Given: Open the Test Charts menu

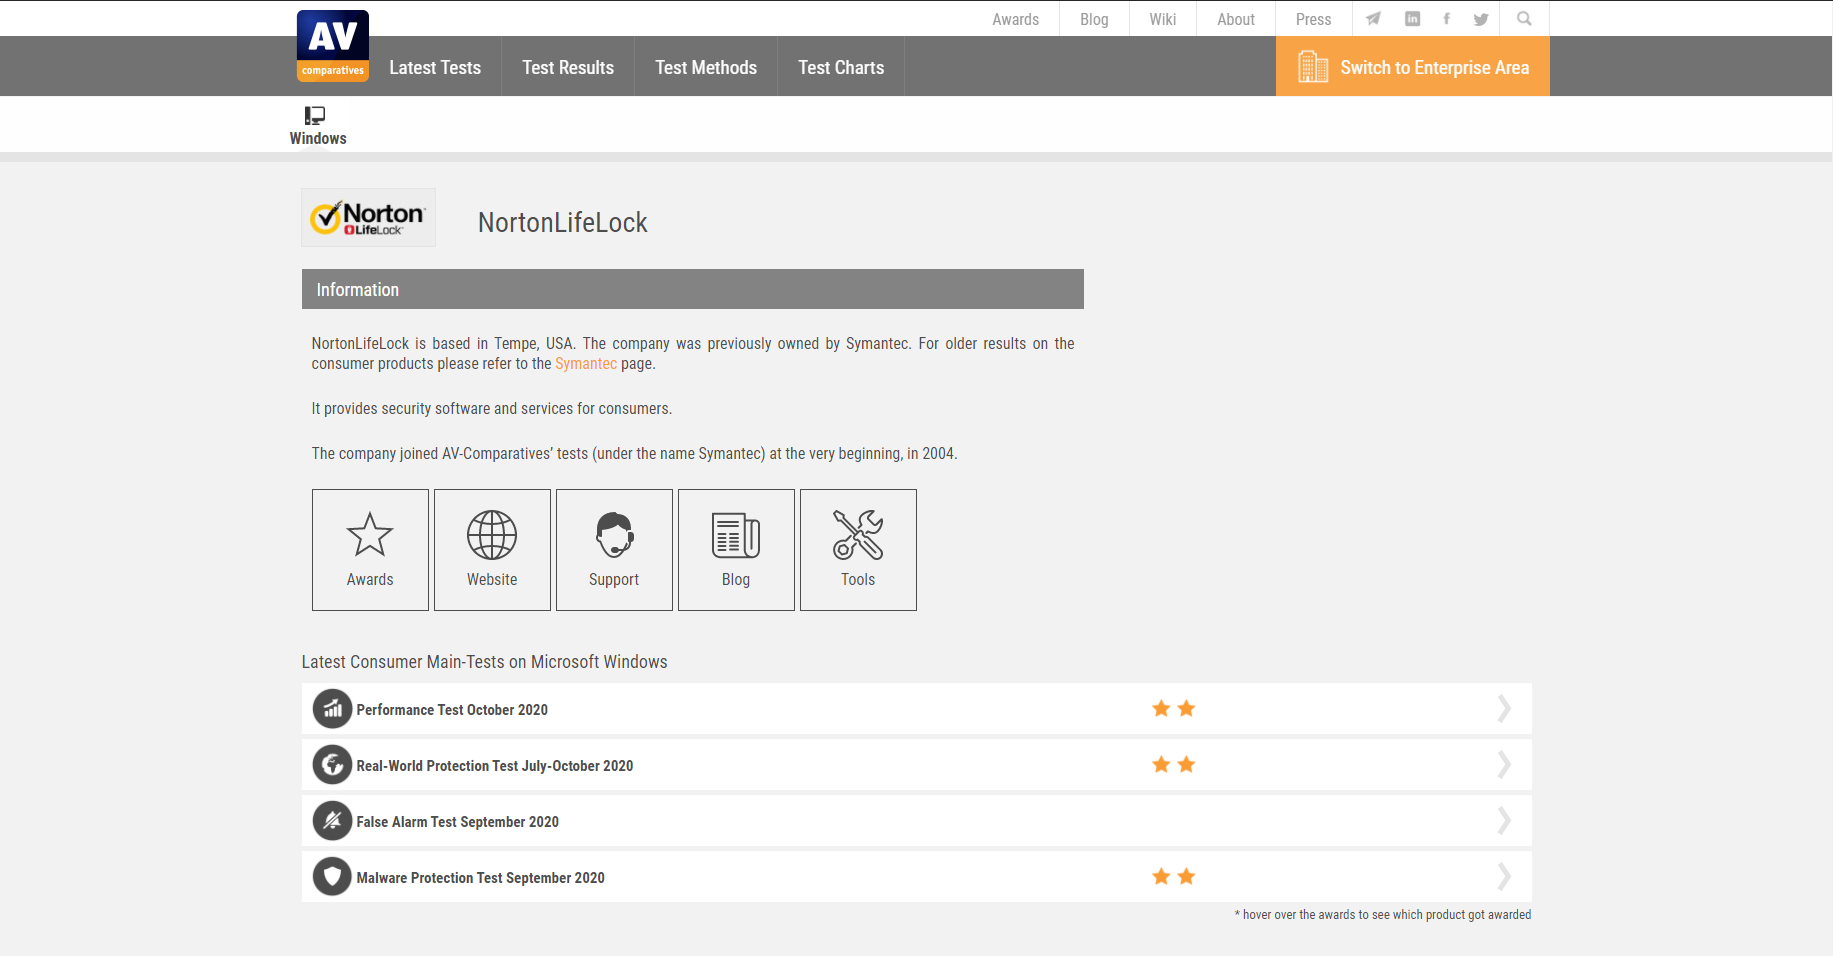Looking at the screenshot, I should (x=841, y=67).
